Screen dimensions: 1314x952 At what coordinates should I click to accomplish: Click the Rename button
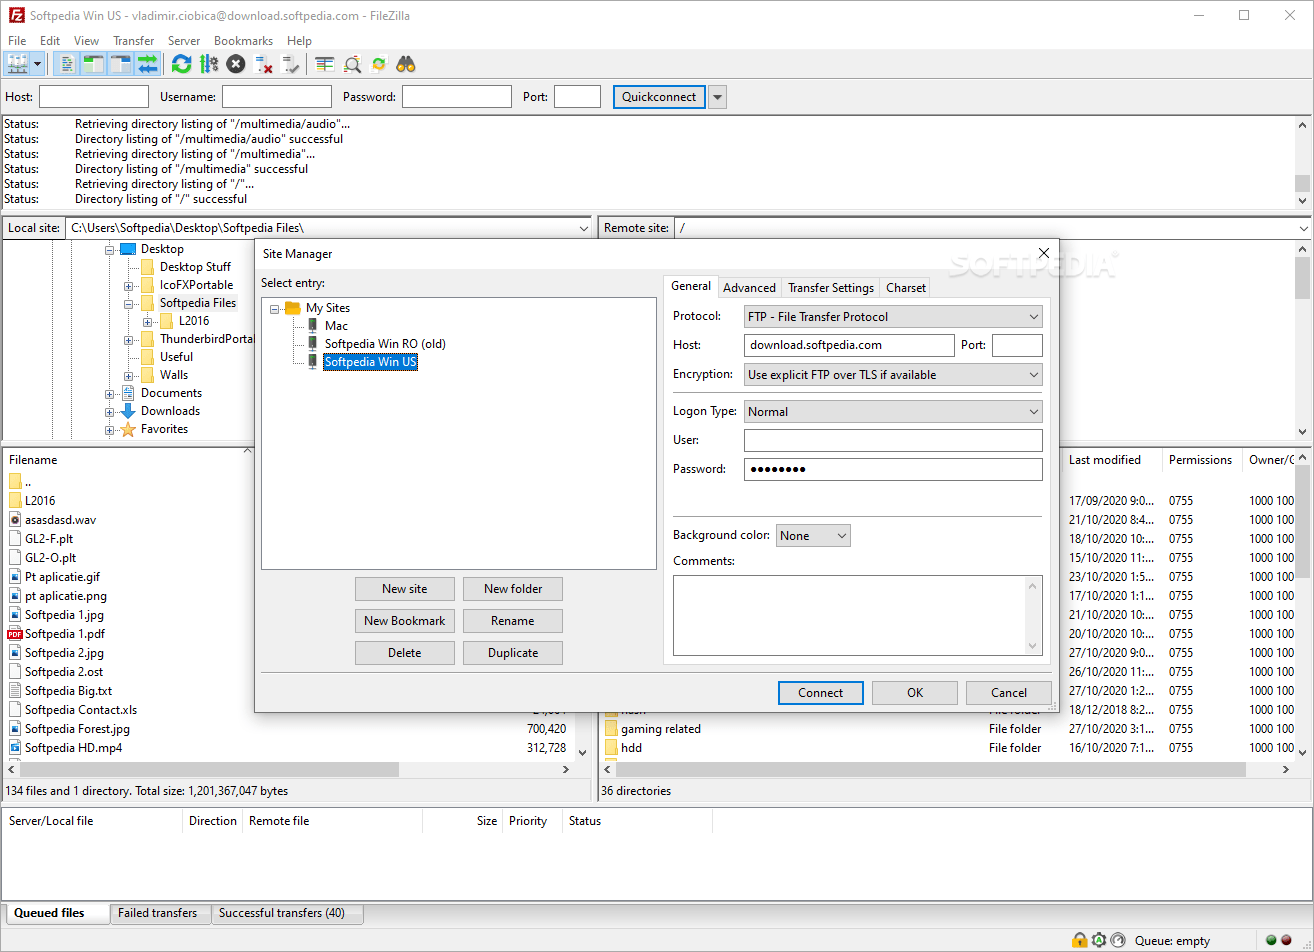point(513,621)
